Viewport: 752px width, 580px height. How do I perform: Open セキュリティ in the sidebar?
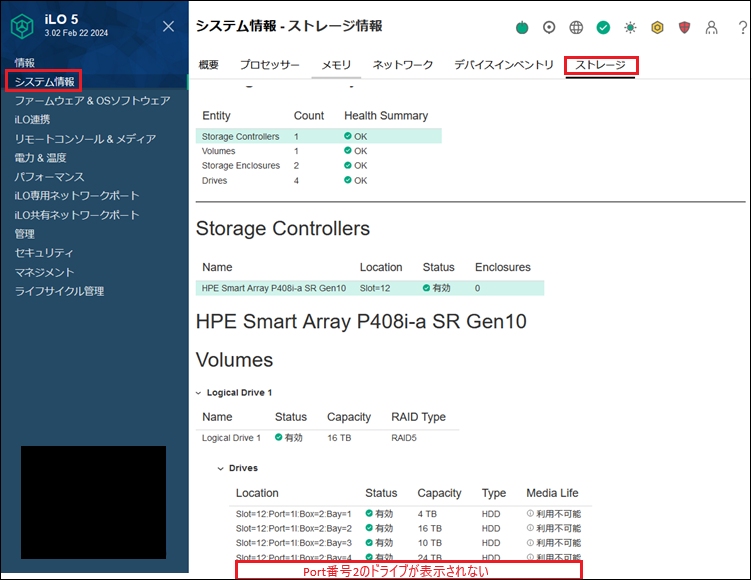[x=44, y=253]
